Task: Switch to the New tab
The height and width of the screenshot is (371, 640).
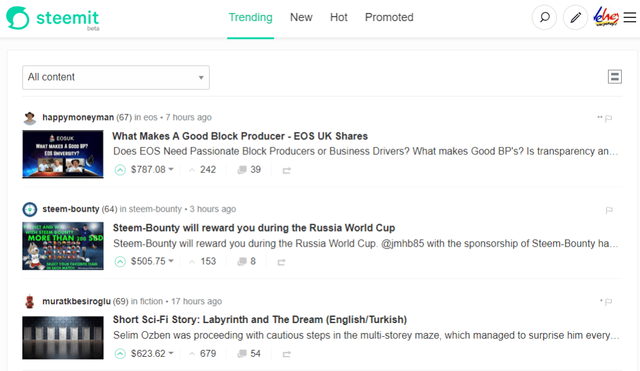Action: point(301,17)
